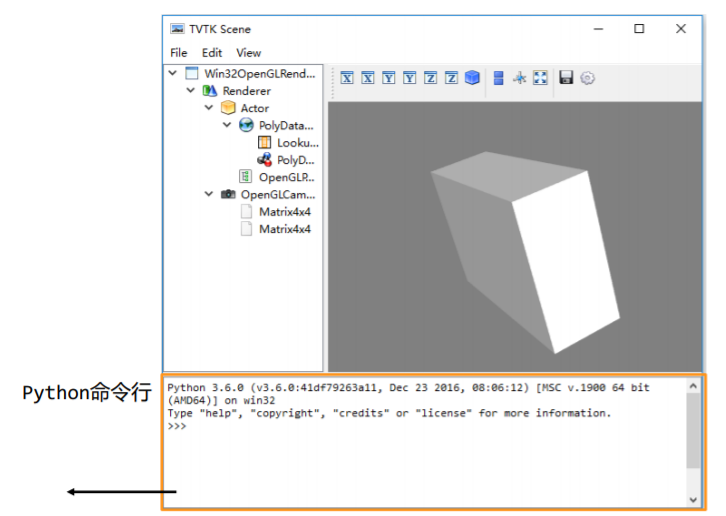Image resolution: width=726 pixels, height=516 pixels.
Task: Click the first Y-axis view icon
Action: pos(389,78)
